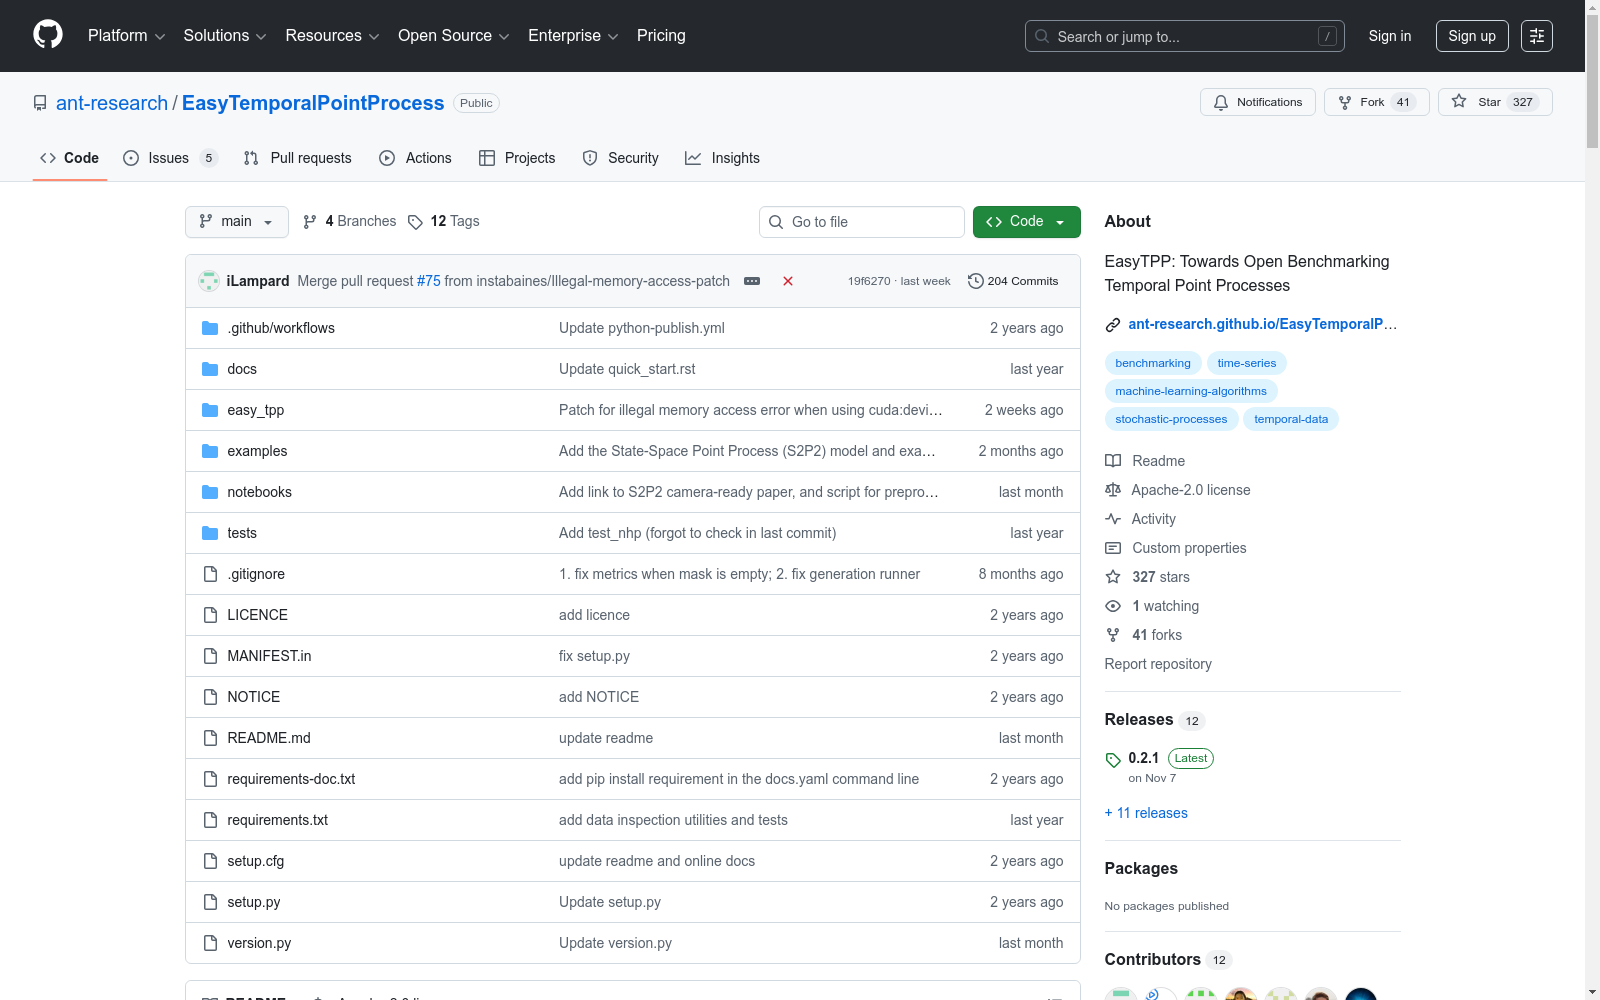Open the requirements.txt file
This screenshot has width=1600, height=1000.
tap(278, 820)
